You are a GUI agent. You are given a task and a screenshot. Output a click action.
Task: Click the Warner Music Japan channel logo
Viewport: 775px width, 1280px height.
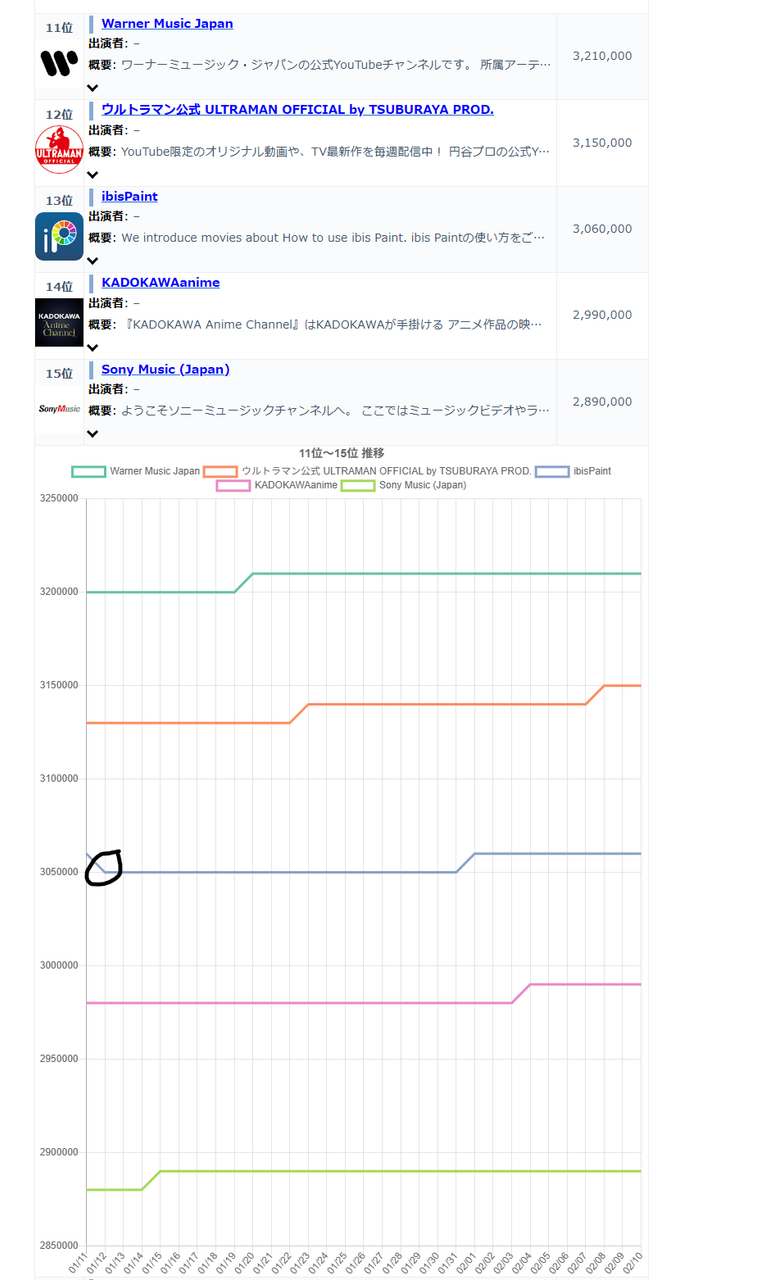59,64
